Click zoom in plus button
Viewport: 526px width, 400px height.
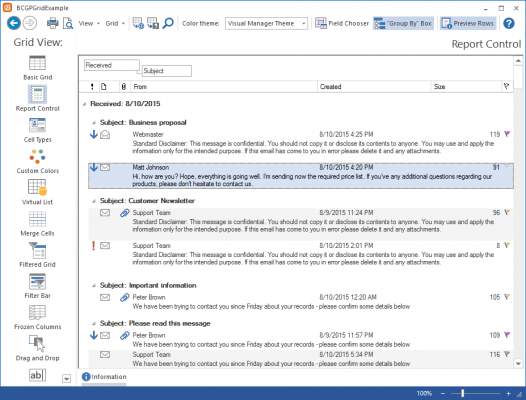(509, 393)
